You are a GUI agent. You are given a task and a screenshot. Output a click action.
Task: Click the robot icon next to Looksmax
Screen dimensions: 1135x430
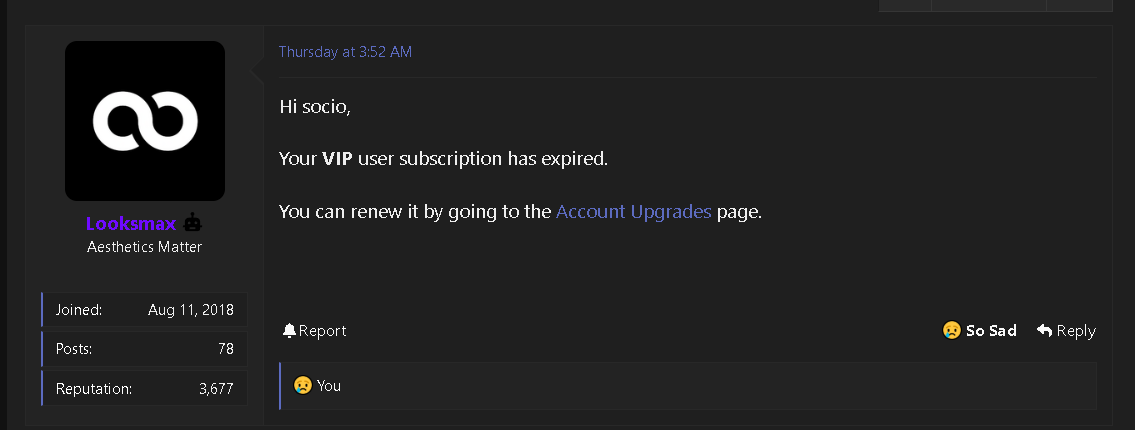click(191, 222)
